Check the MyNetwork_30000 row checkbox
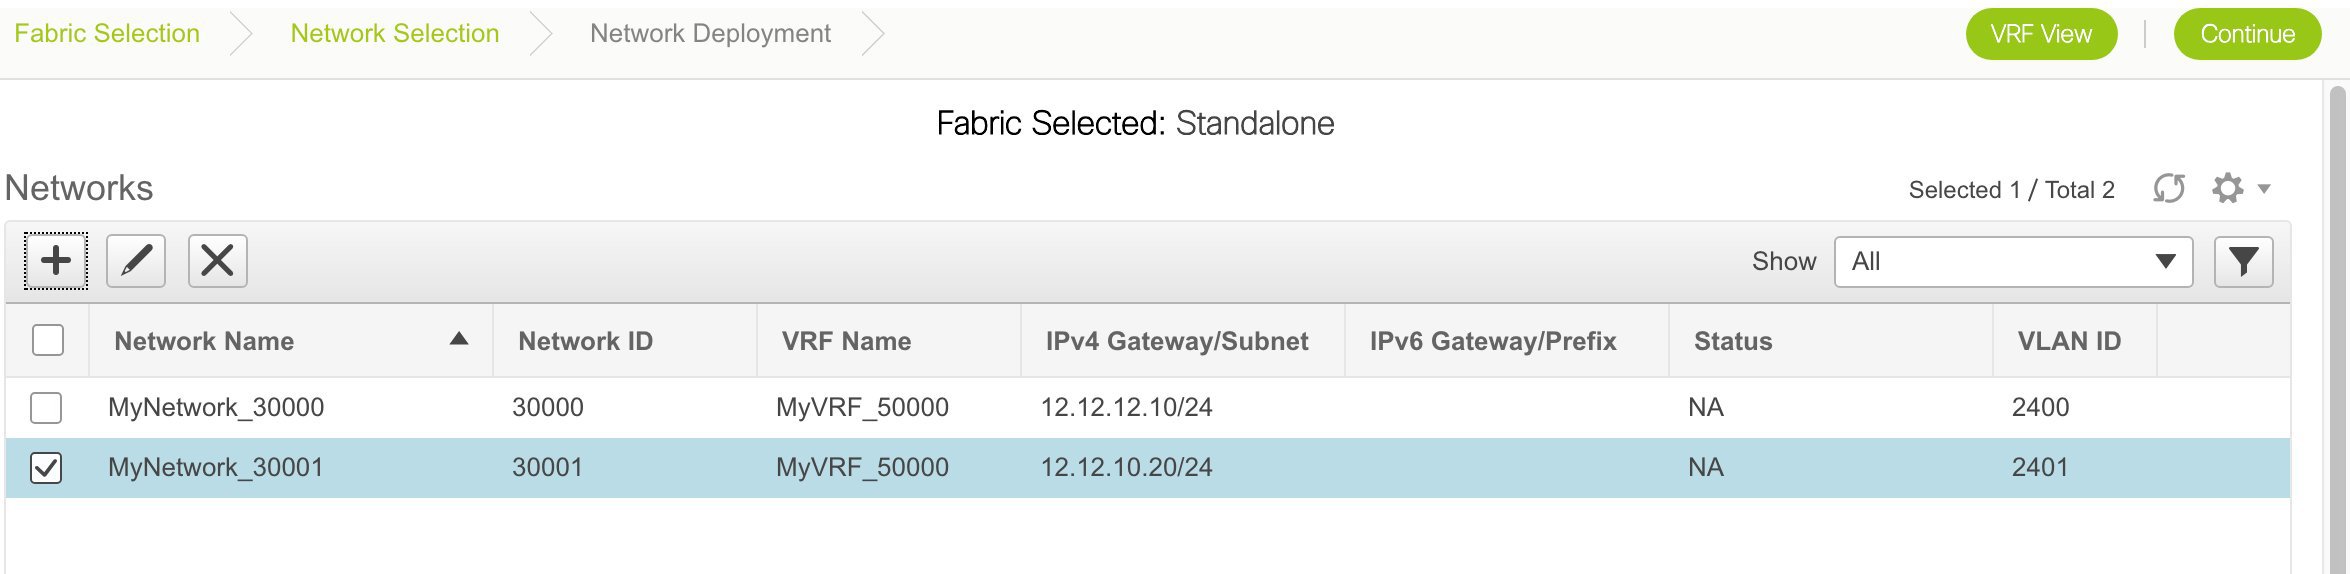Viewport: 2350px width, 574px height. coord(46,408)
